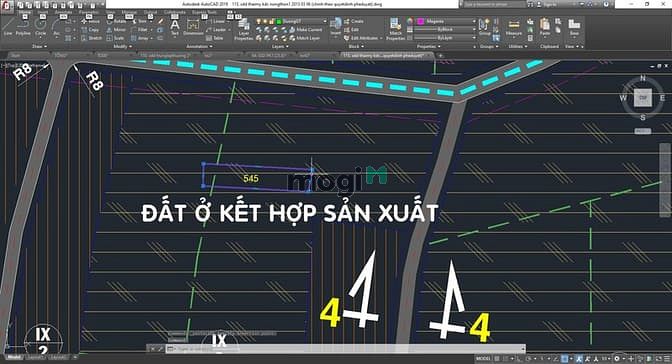The height and width of the screenshot is (364, 672).
Task: Open status bar customization menu
Action: pyautogui.click(x=666, y=358)
